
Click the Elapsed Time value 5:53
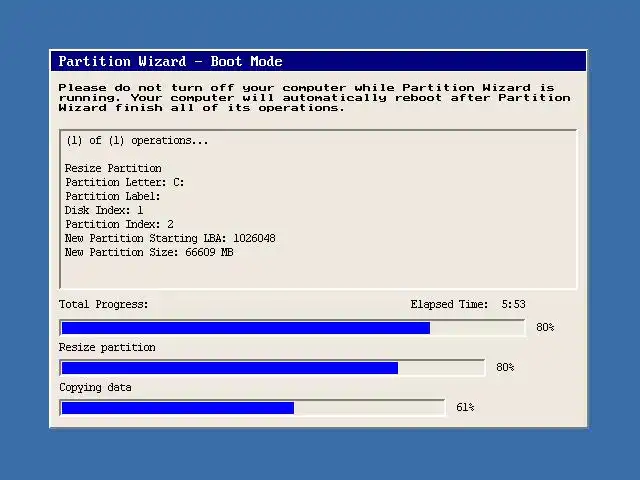tap(513, 304)
